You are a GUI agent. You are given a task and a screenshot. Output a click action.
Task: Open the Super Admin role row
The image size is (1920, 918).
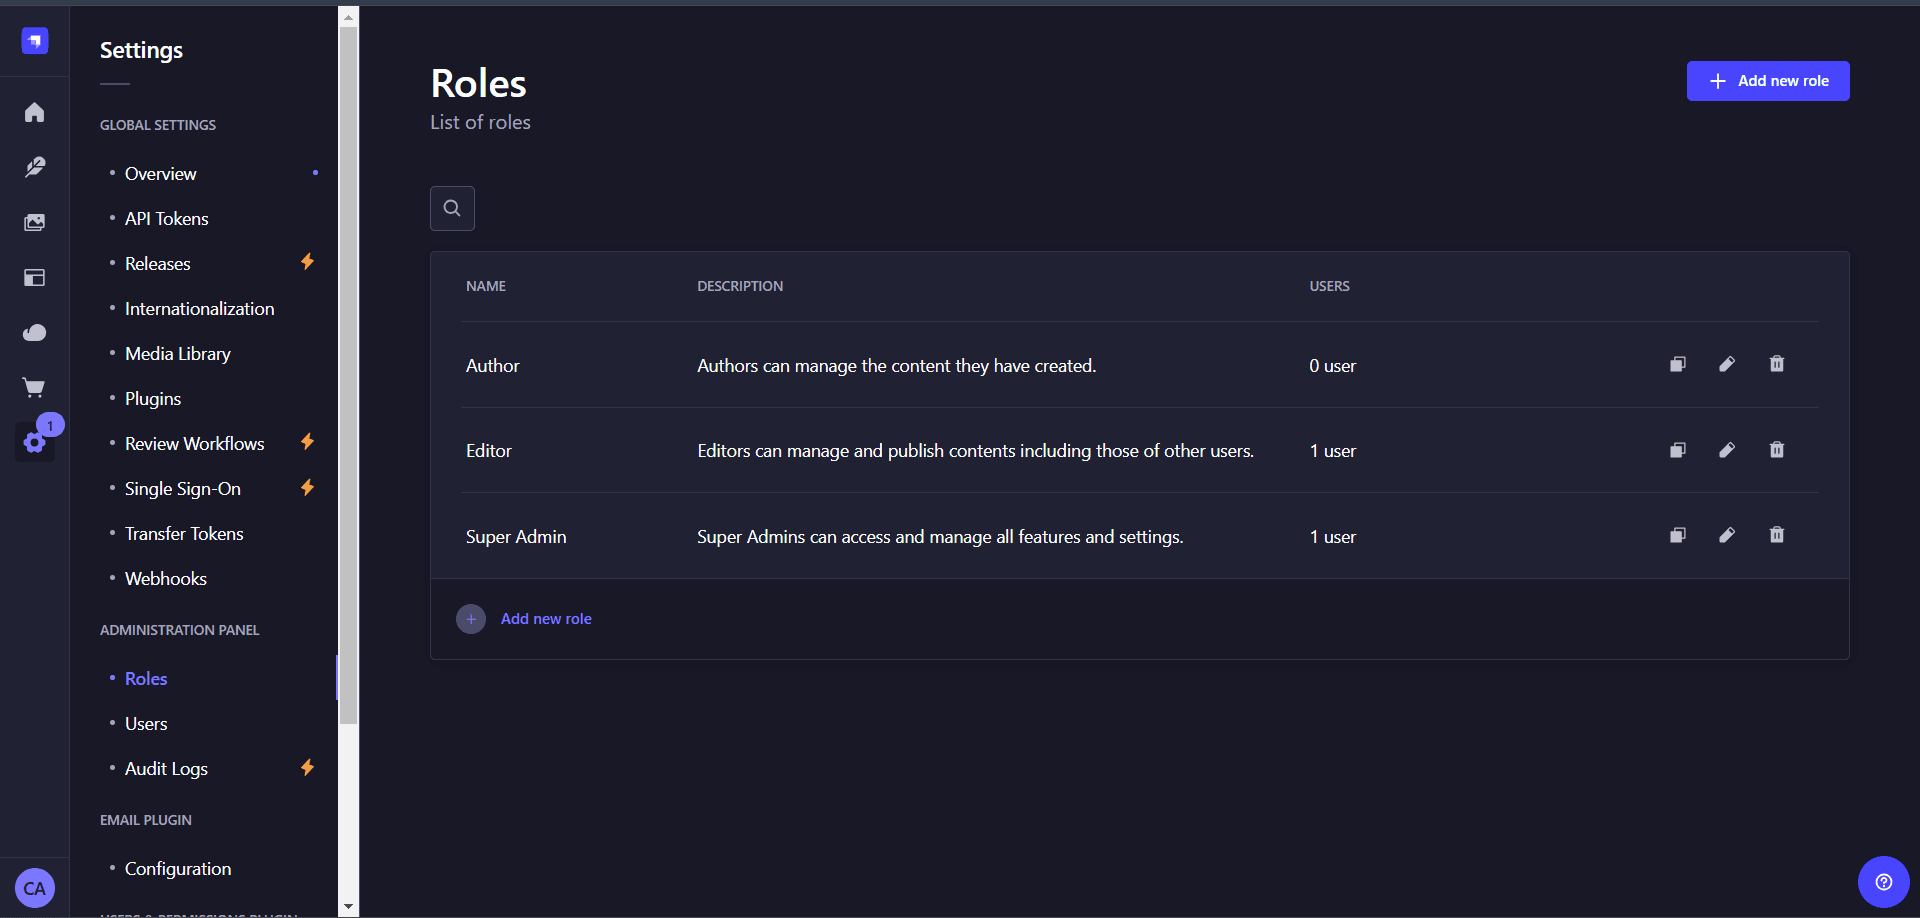coord(1140,536)
